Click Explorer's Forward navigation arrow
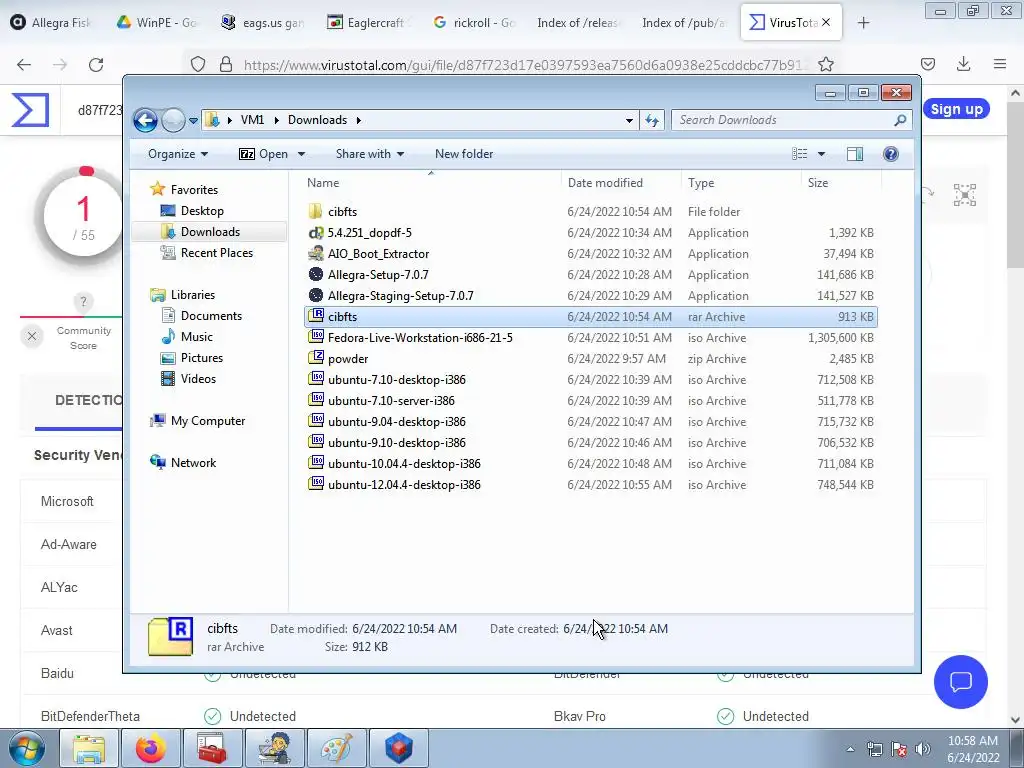 click(x=173, y=120)
